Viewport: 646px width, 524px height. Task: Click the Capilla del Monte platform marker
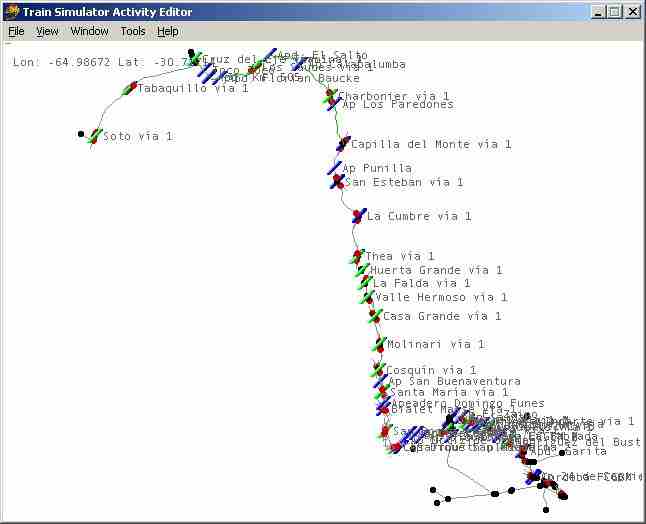(344, 144)
